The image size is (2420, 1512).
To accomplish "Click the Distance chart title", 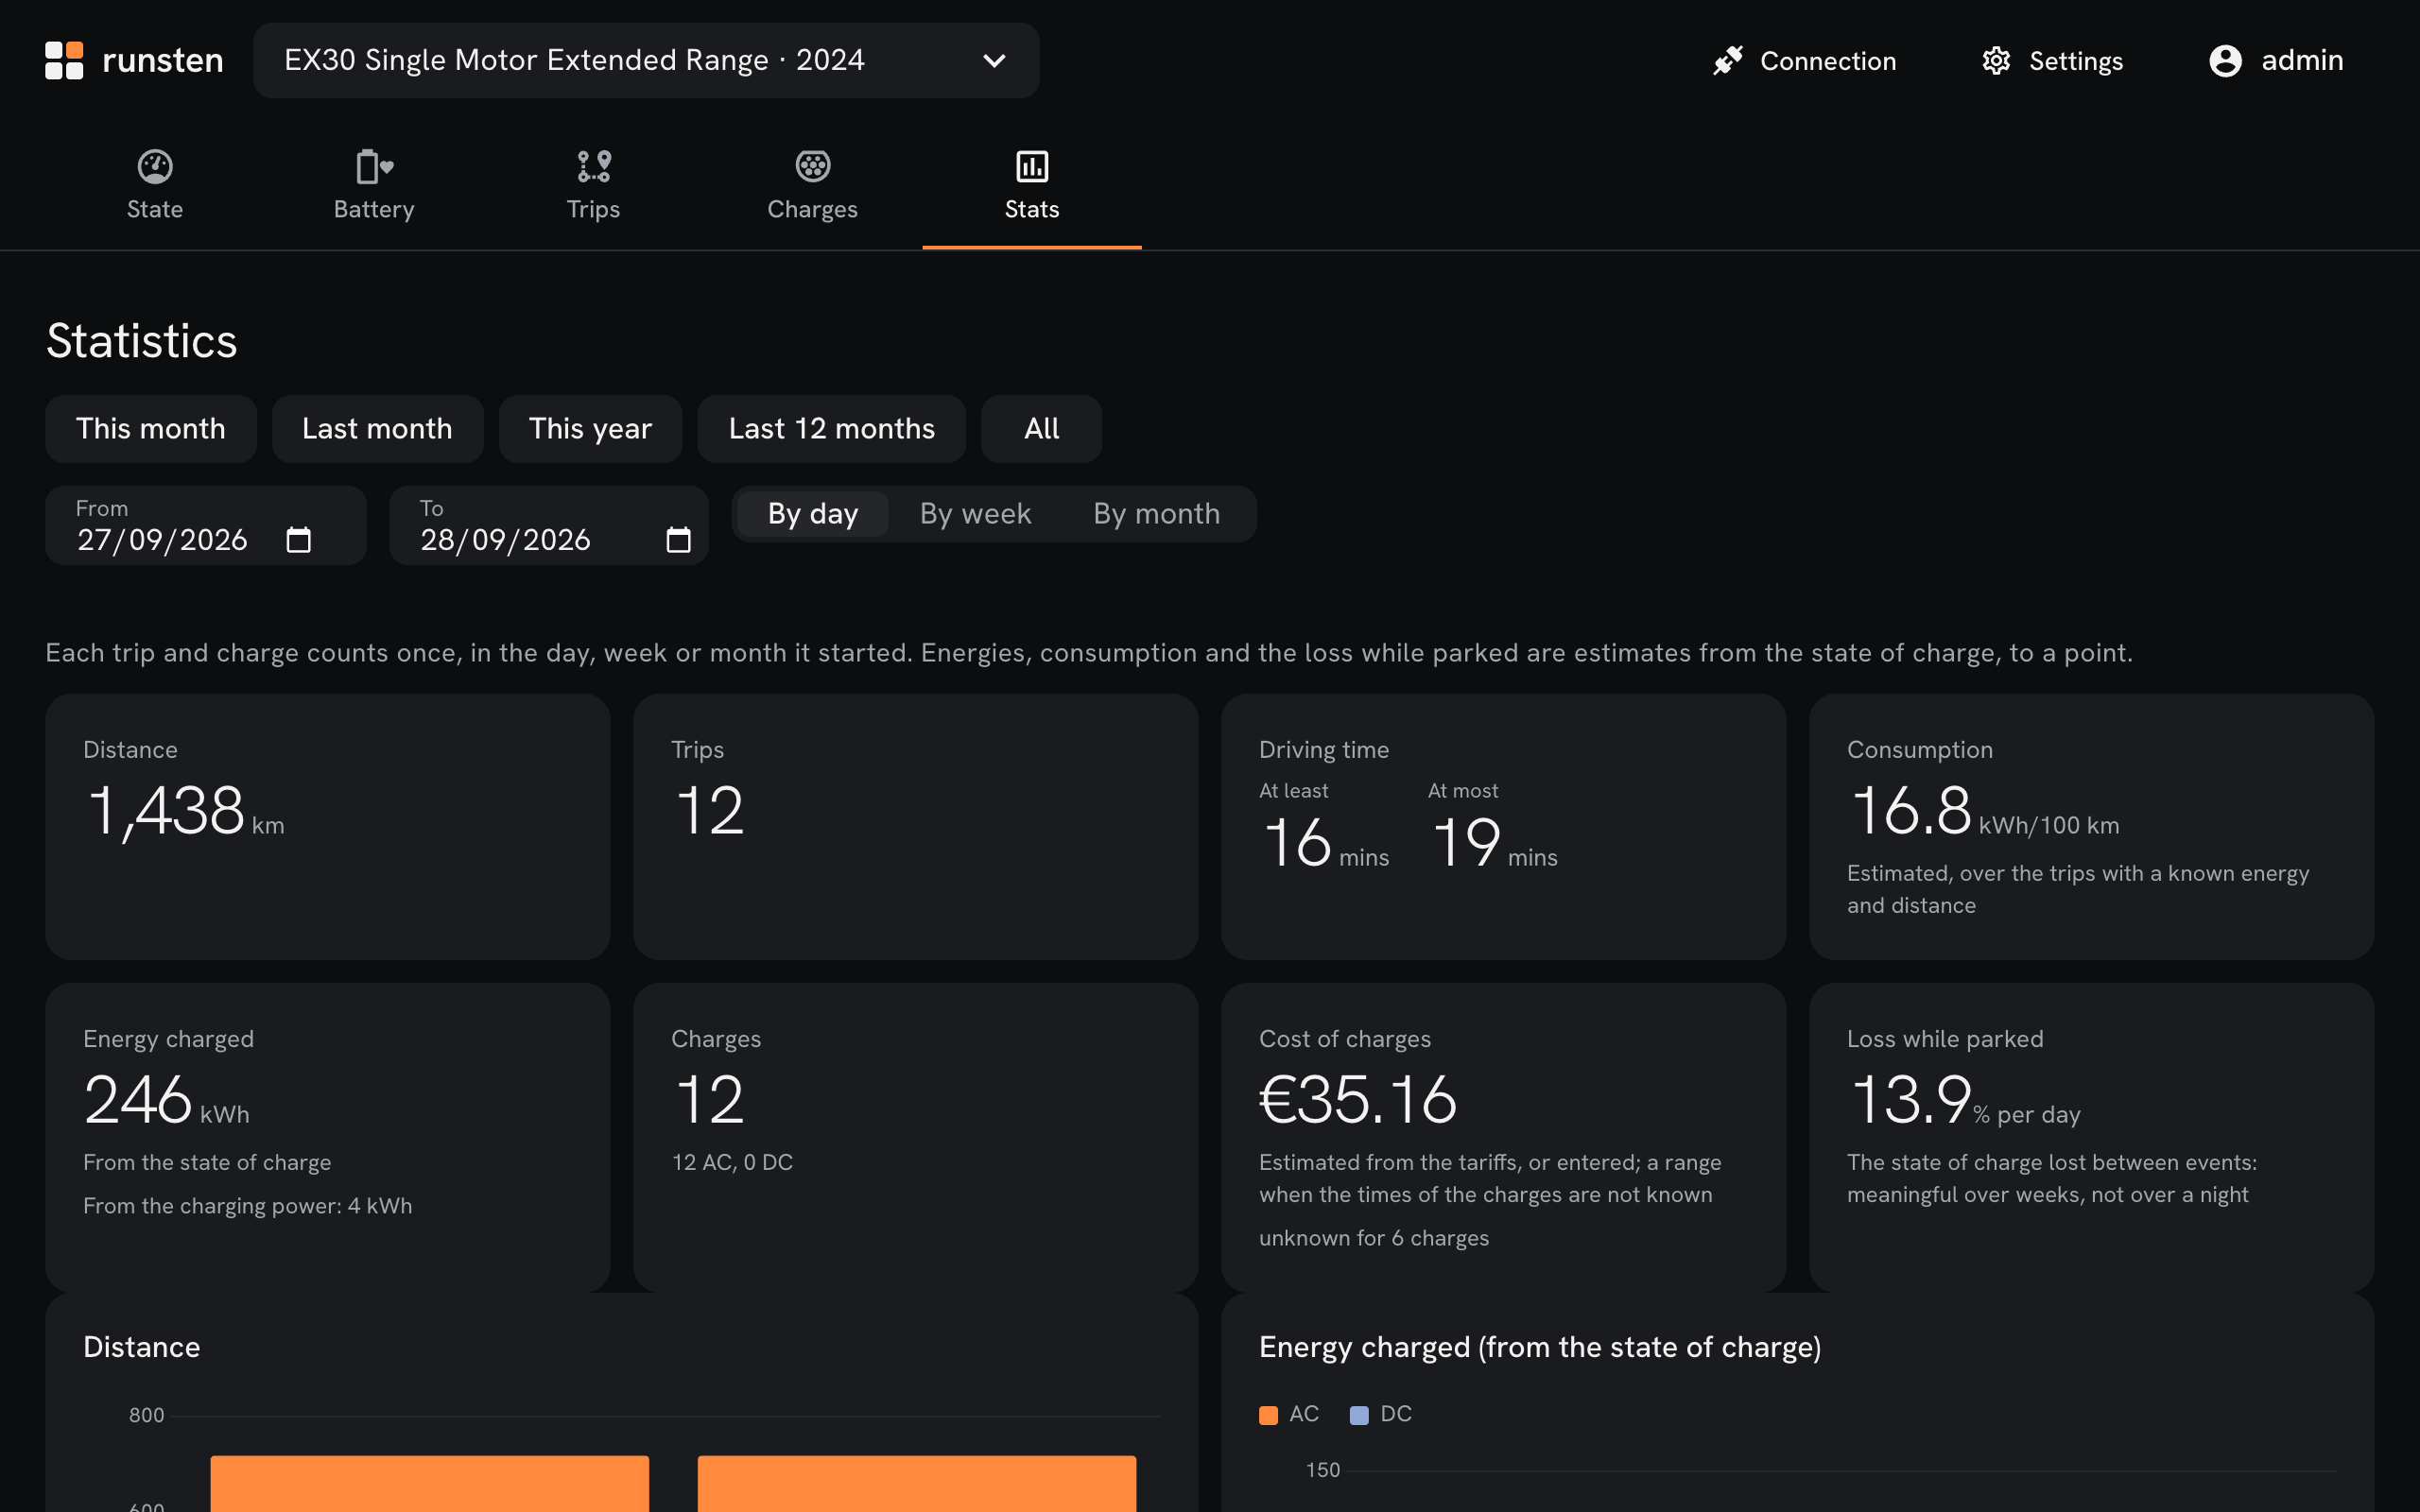I will [x=141, y=1347].
